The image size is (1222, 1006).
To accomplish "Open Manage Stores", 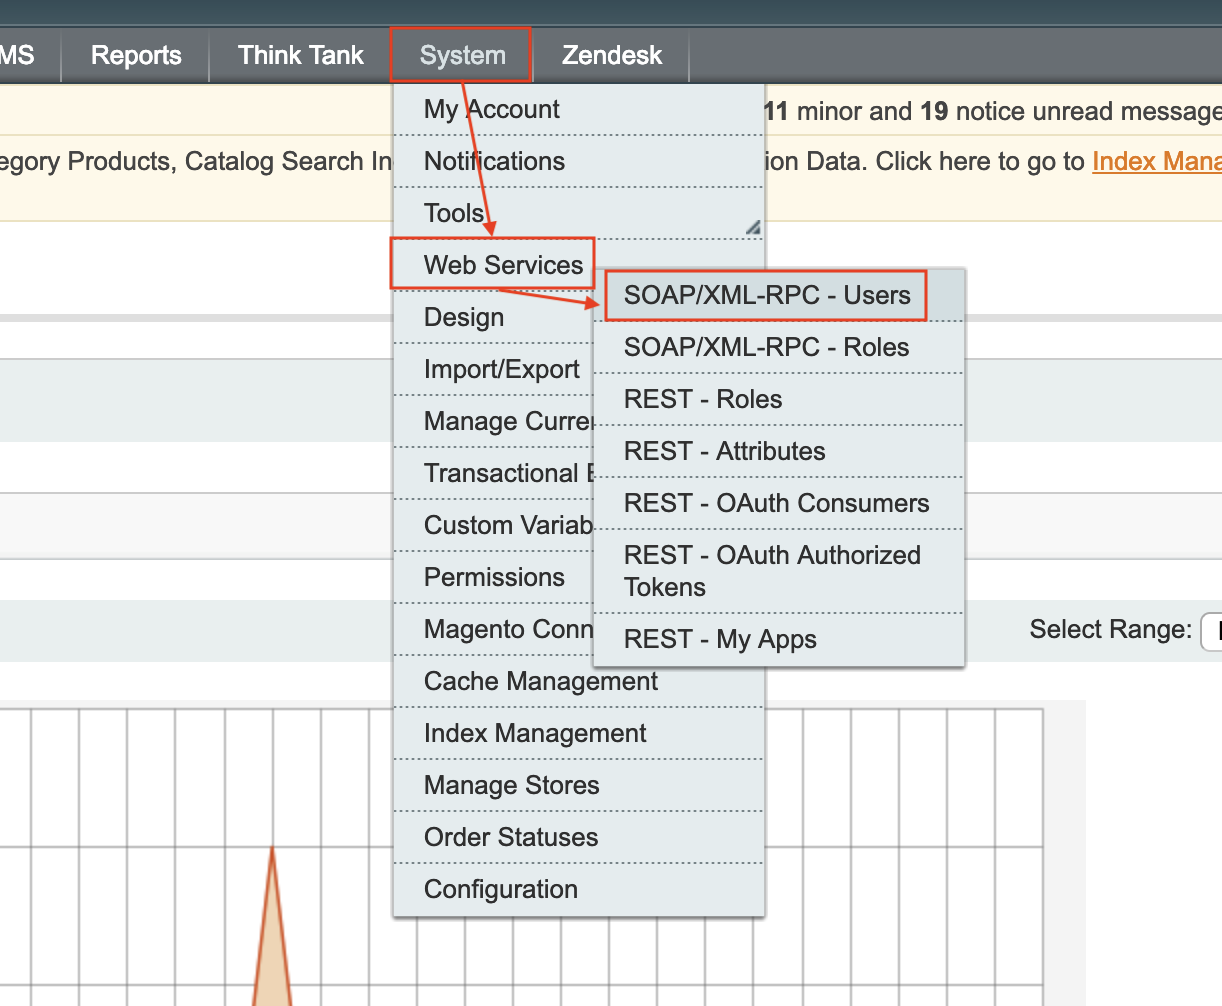I will point(579,785).
